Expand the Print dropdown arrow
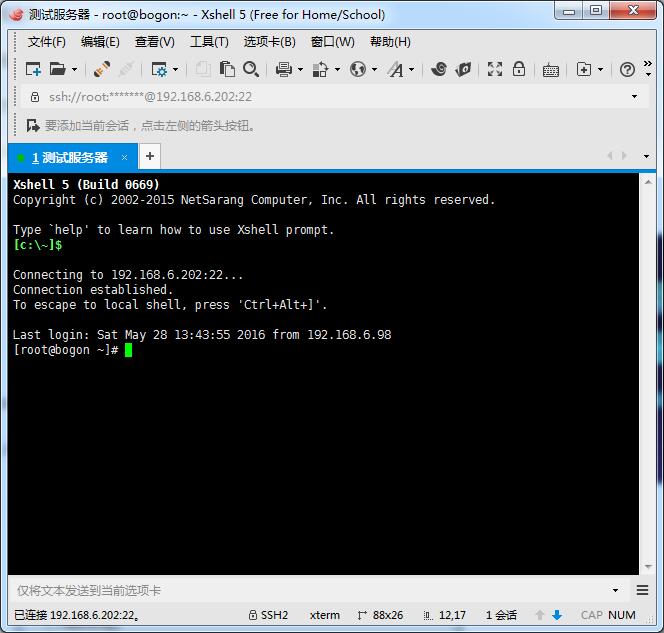Viewport: 664px width, 633px height. coord(300,69)
